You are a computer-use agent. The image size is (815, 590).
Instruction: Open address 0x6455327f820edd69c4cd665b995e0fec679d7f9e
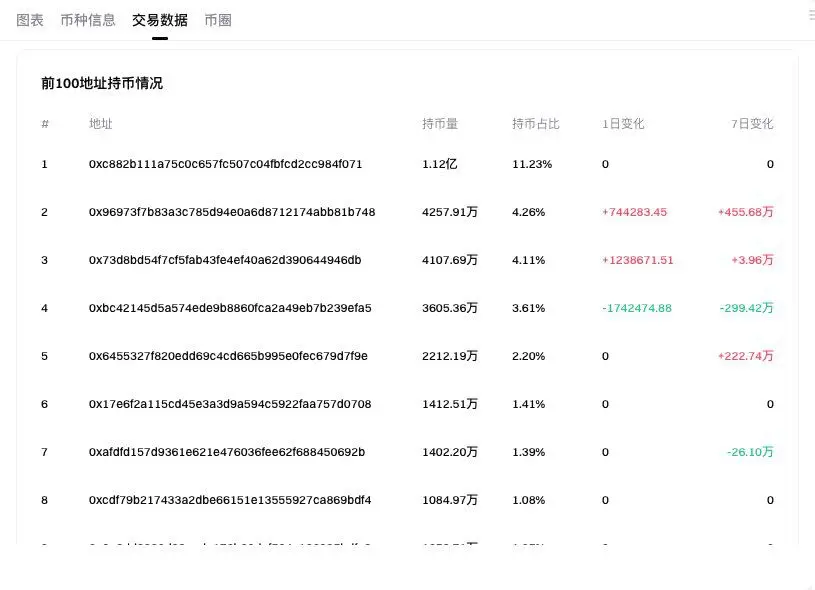[228, 356]
